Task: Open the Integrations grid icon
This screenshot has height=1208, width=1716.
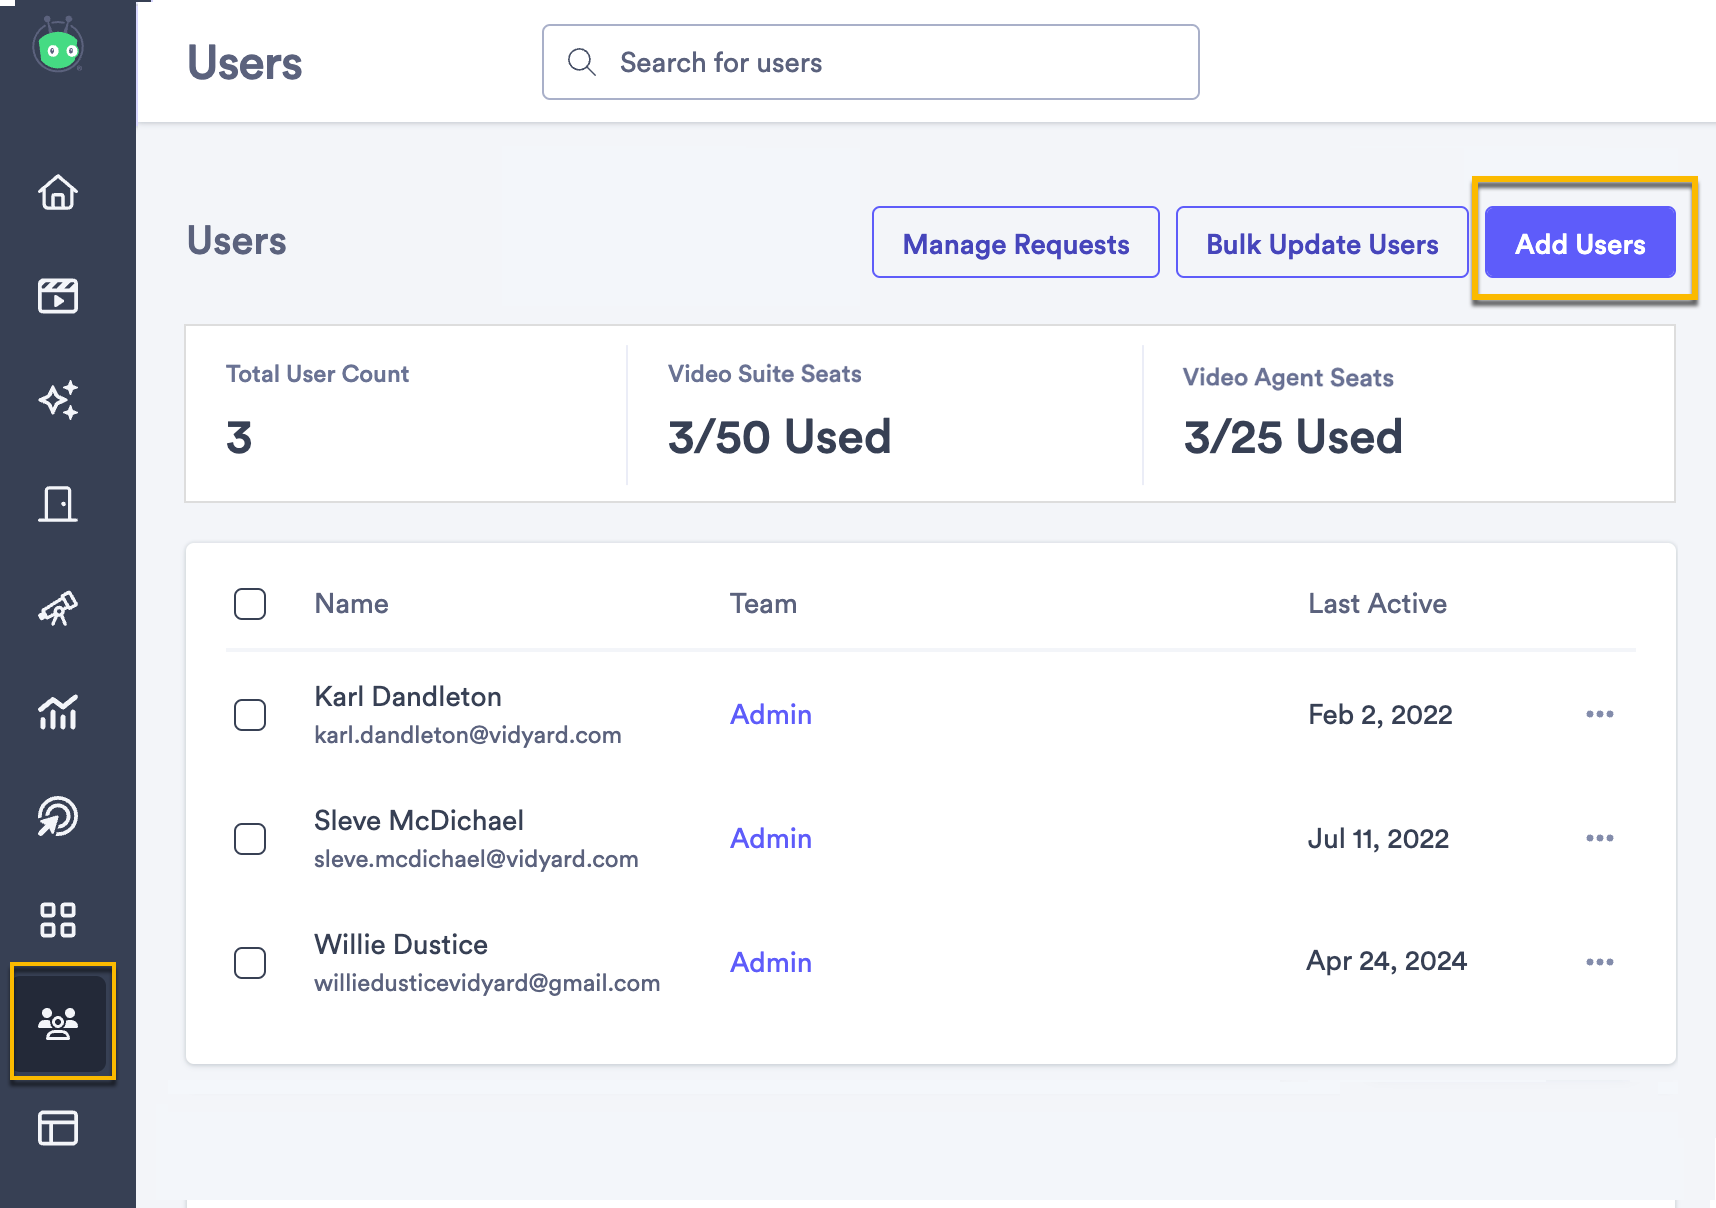Action: (x=59, y=920)
